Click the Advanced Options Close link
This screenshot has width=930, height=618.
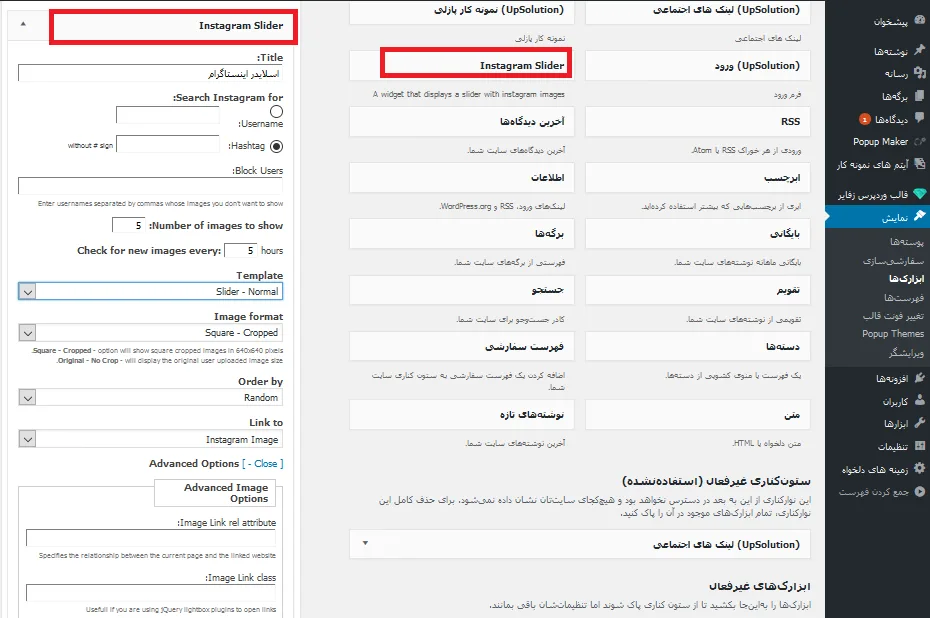click(x=265, y=464)
